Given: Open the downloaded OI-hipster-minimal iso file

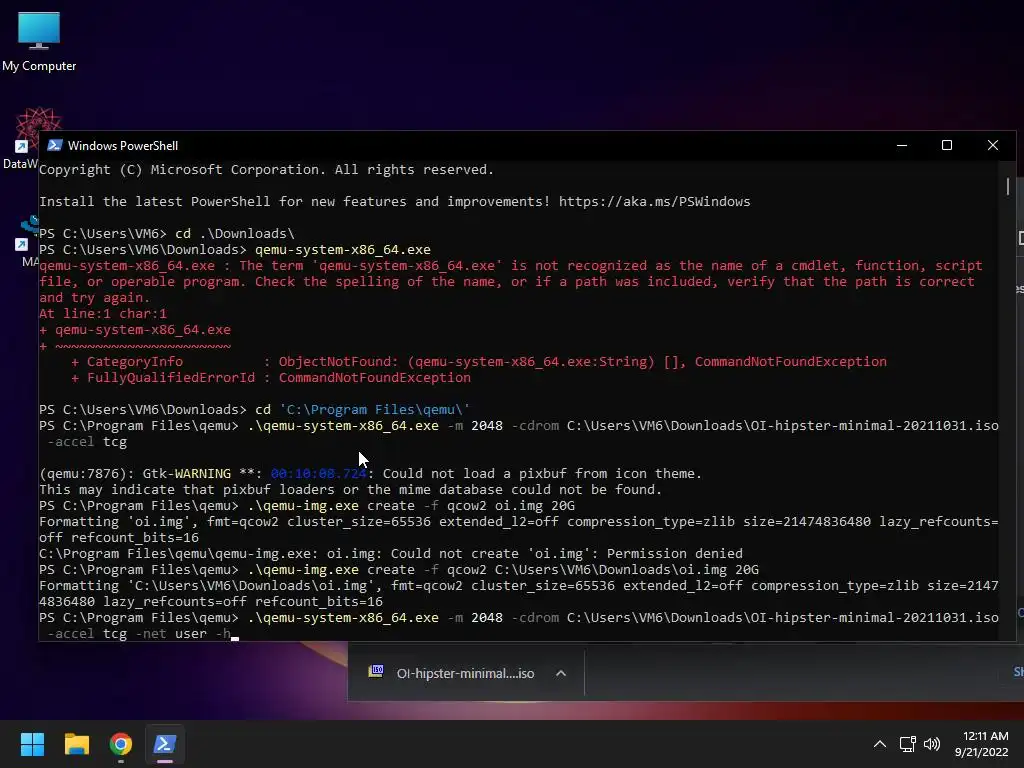Looking at the screenshot, I should point(465,673).
